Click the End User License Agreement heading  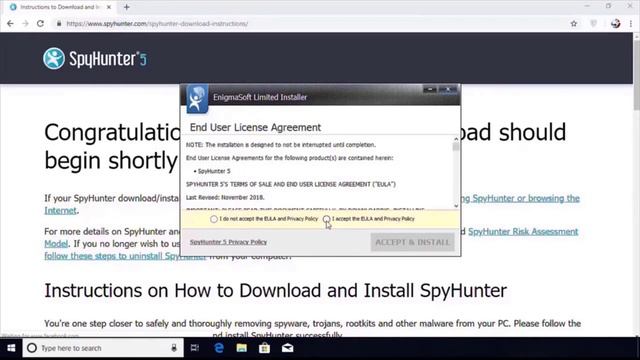coord(256,127)
